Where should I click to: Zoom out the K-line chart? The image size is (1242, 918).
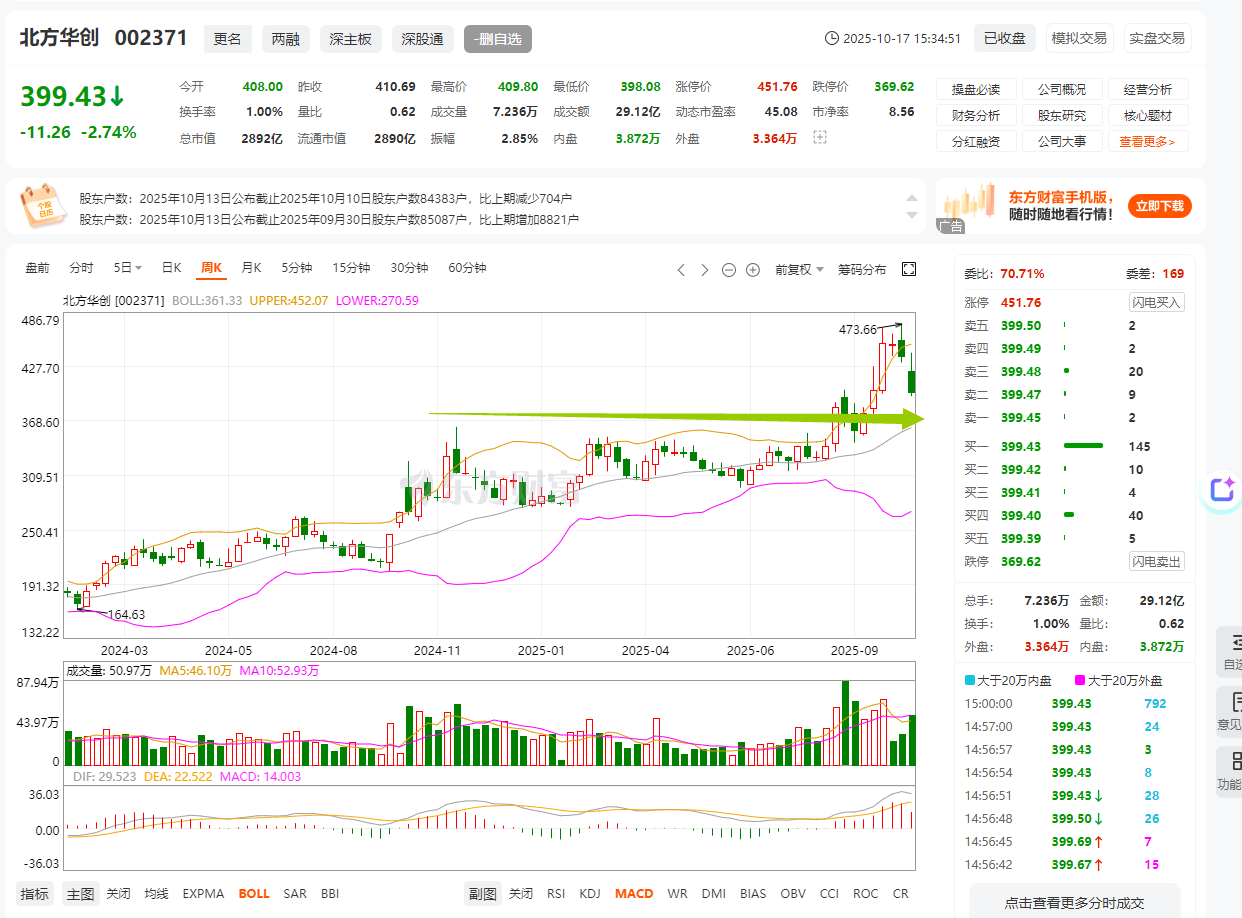(728, 270)
